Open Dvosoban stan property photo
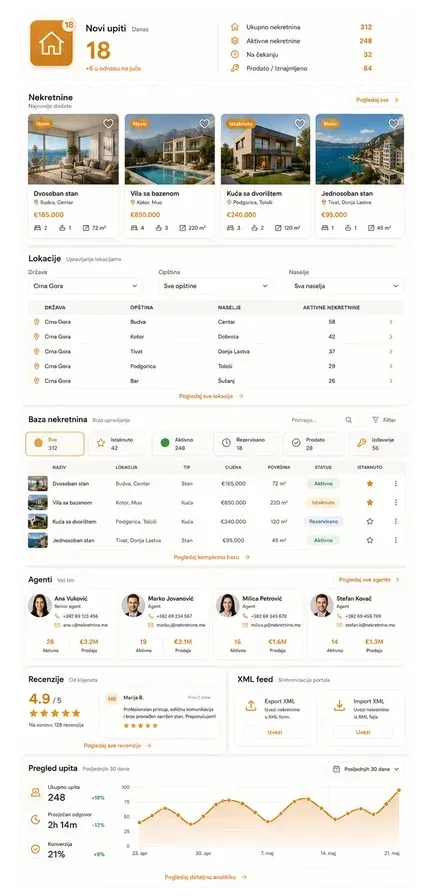This screenshot has height=896, width=432. [x=73, y=149]
